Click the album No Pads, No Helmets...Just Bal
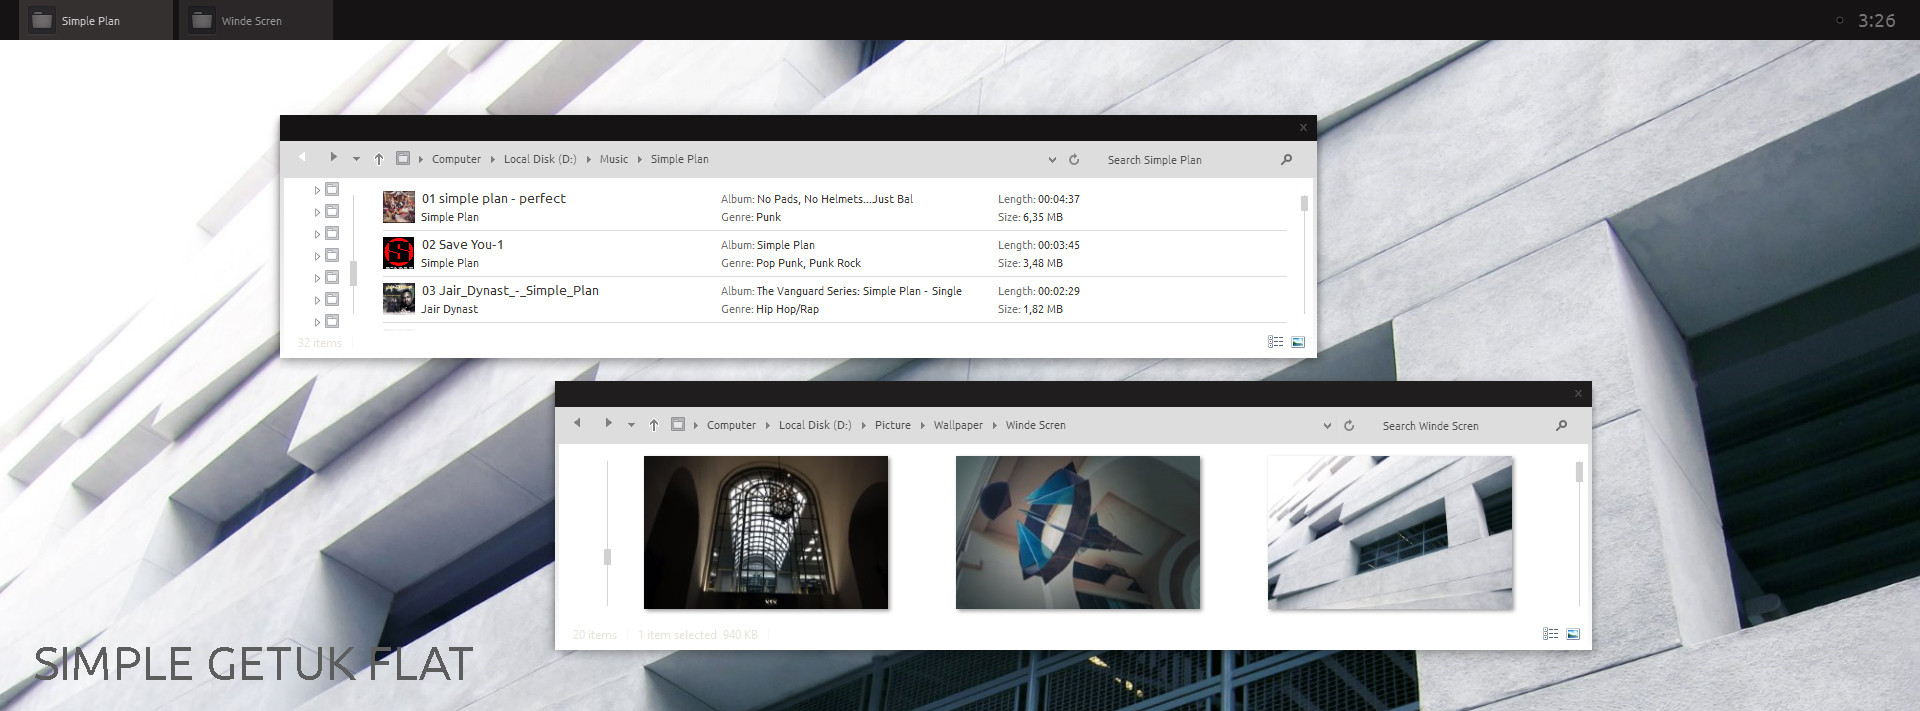 pyautogui.click(x=835, y=199)
